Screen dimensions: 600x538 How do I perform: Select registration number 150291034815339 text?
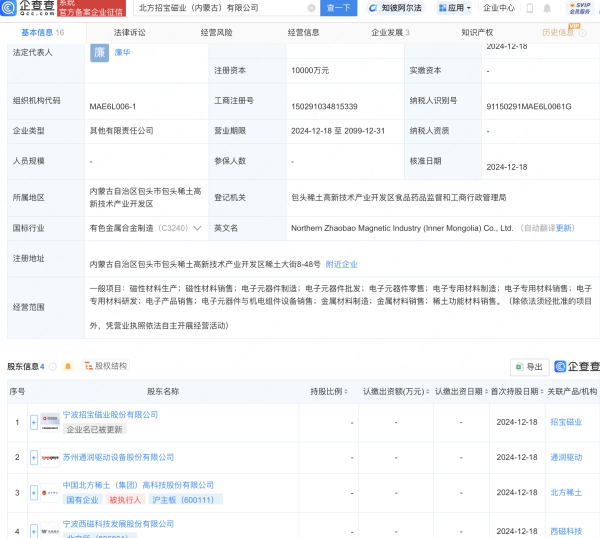coord(324,107)
